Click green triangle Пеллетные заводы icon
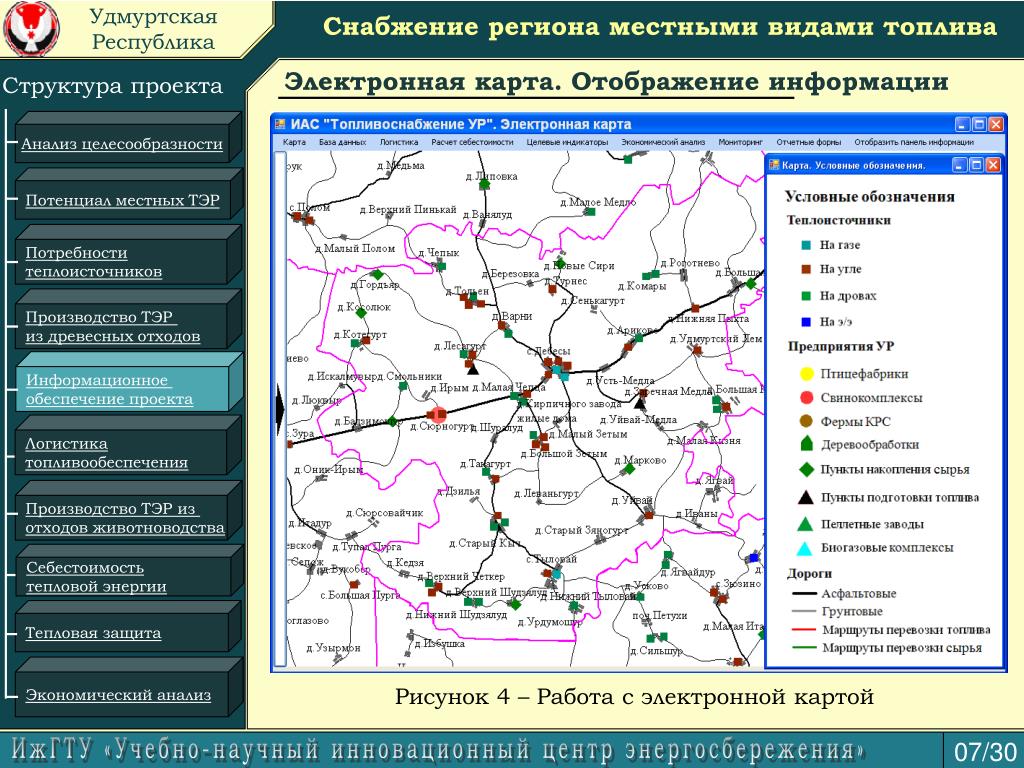The width and height of the screenshot is (1024, 768). 806,524
